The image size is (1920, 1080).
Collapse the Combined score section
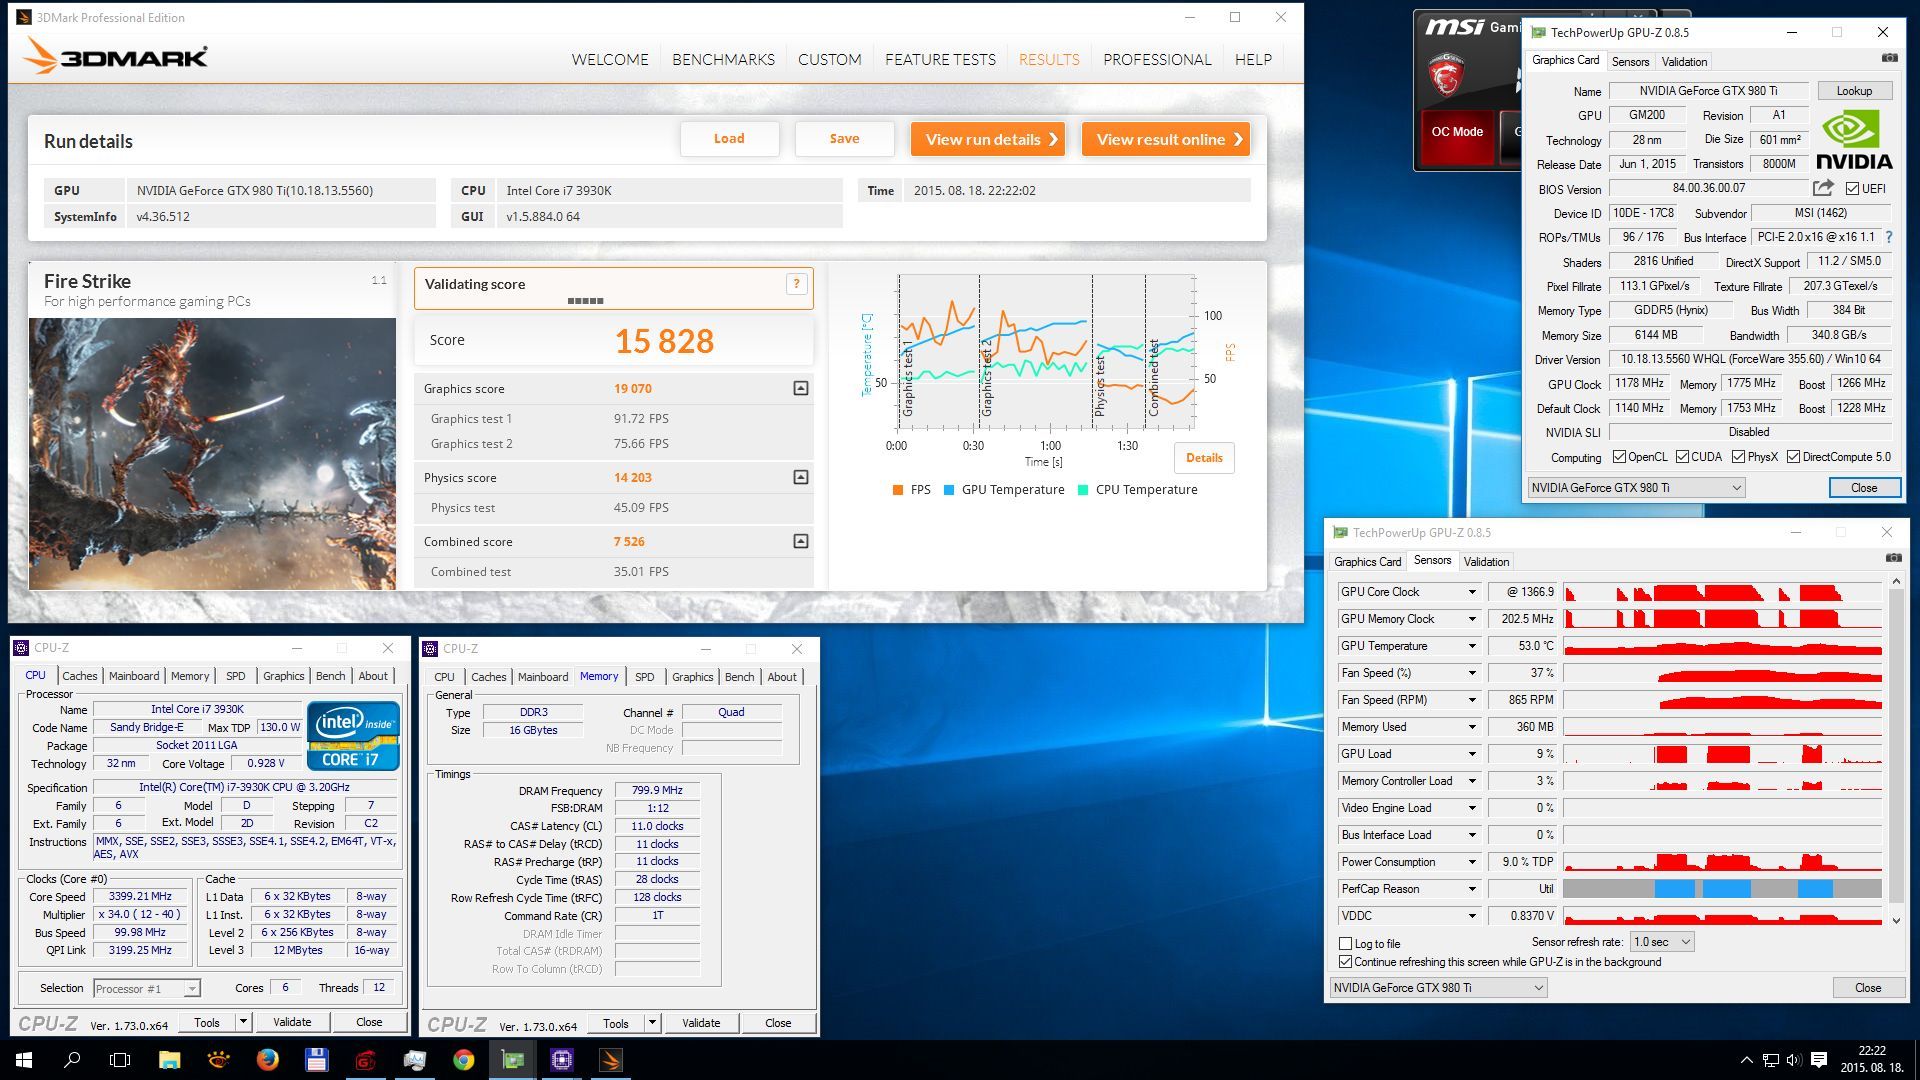801,541
